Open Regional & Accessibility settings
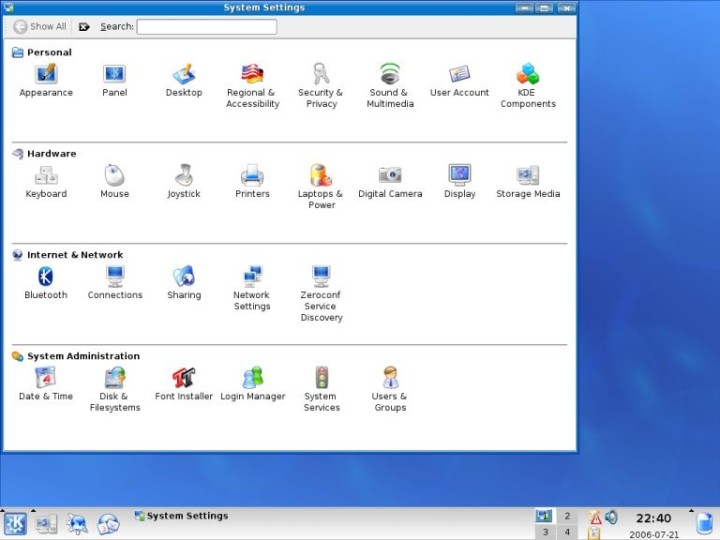This screenshot has width=720, height=540. pos(253,86)
